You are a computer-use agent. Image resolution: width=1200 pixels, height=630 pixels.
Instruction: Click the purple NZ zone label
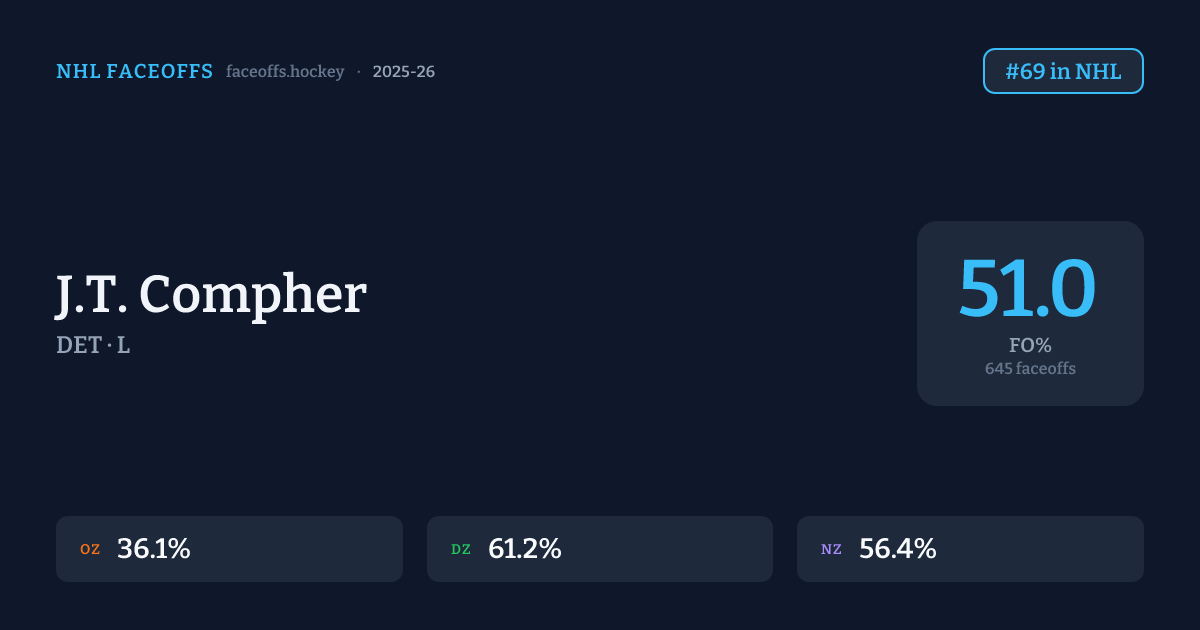(831, 549)
